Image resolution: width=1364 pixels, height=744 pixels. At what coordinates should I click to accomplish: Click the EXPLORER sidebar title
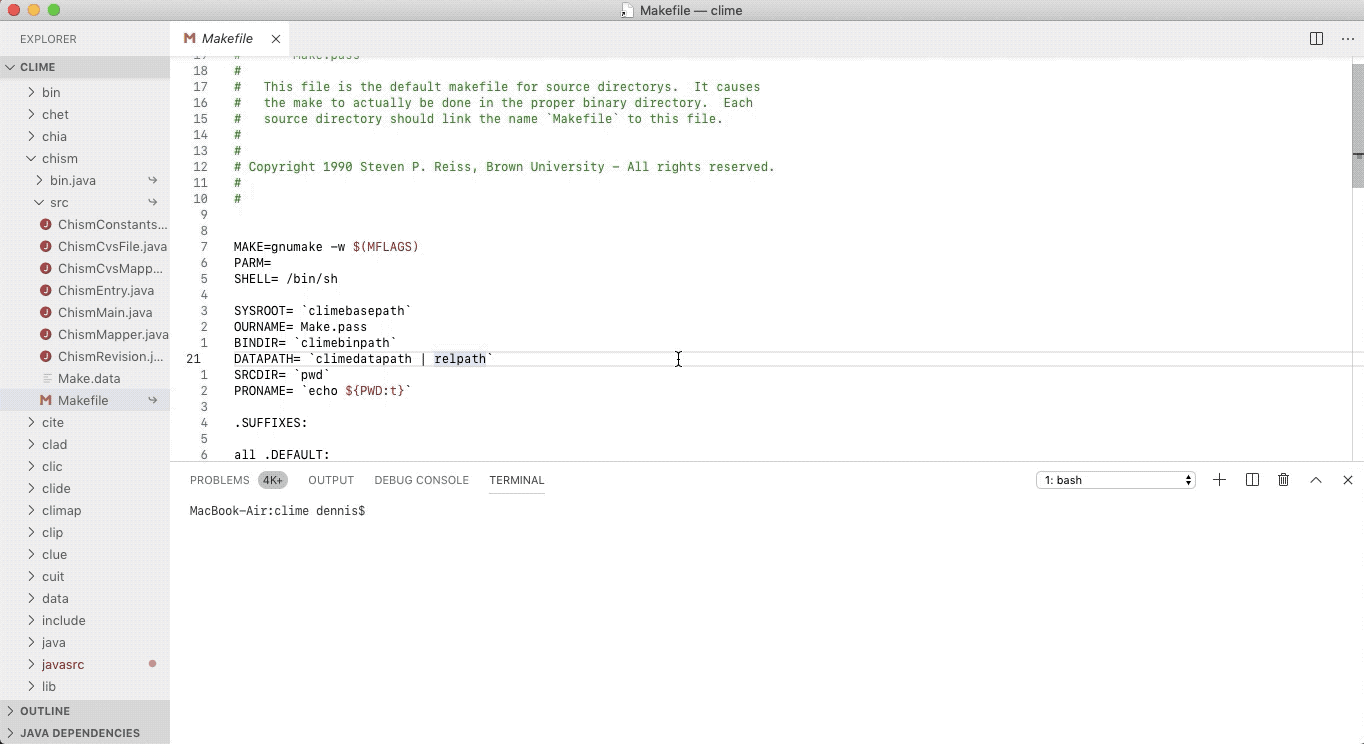point(48,39)
